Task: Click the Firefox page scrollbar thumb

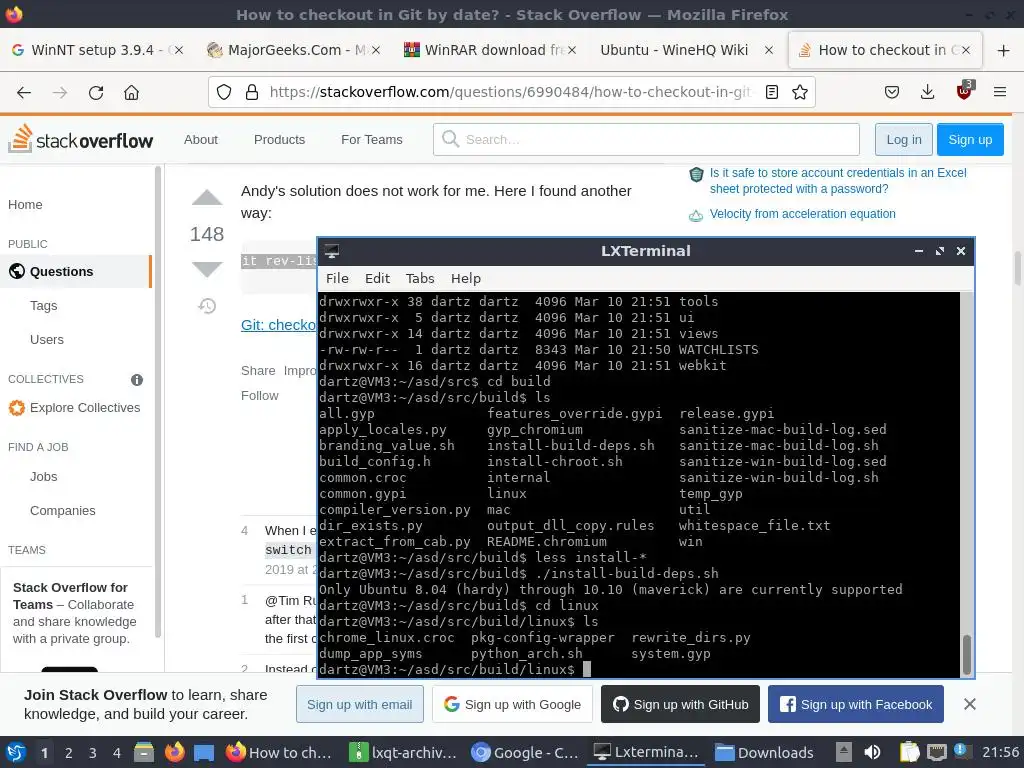Action: [x=1017, y=268]
